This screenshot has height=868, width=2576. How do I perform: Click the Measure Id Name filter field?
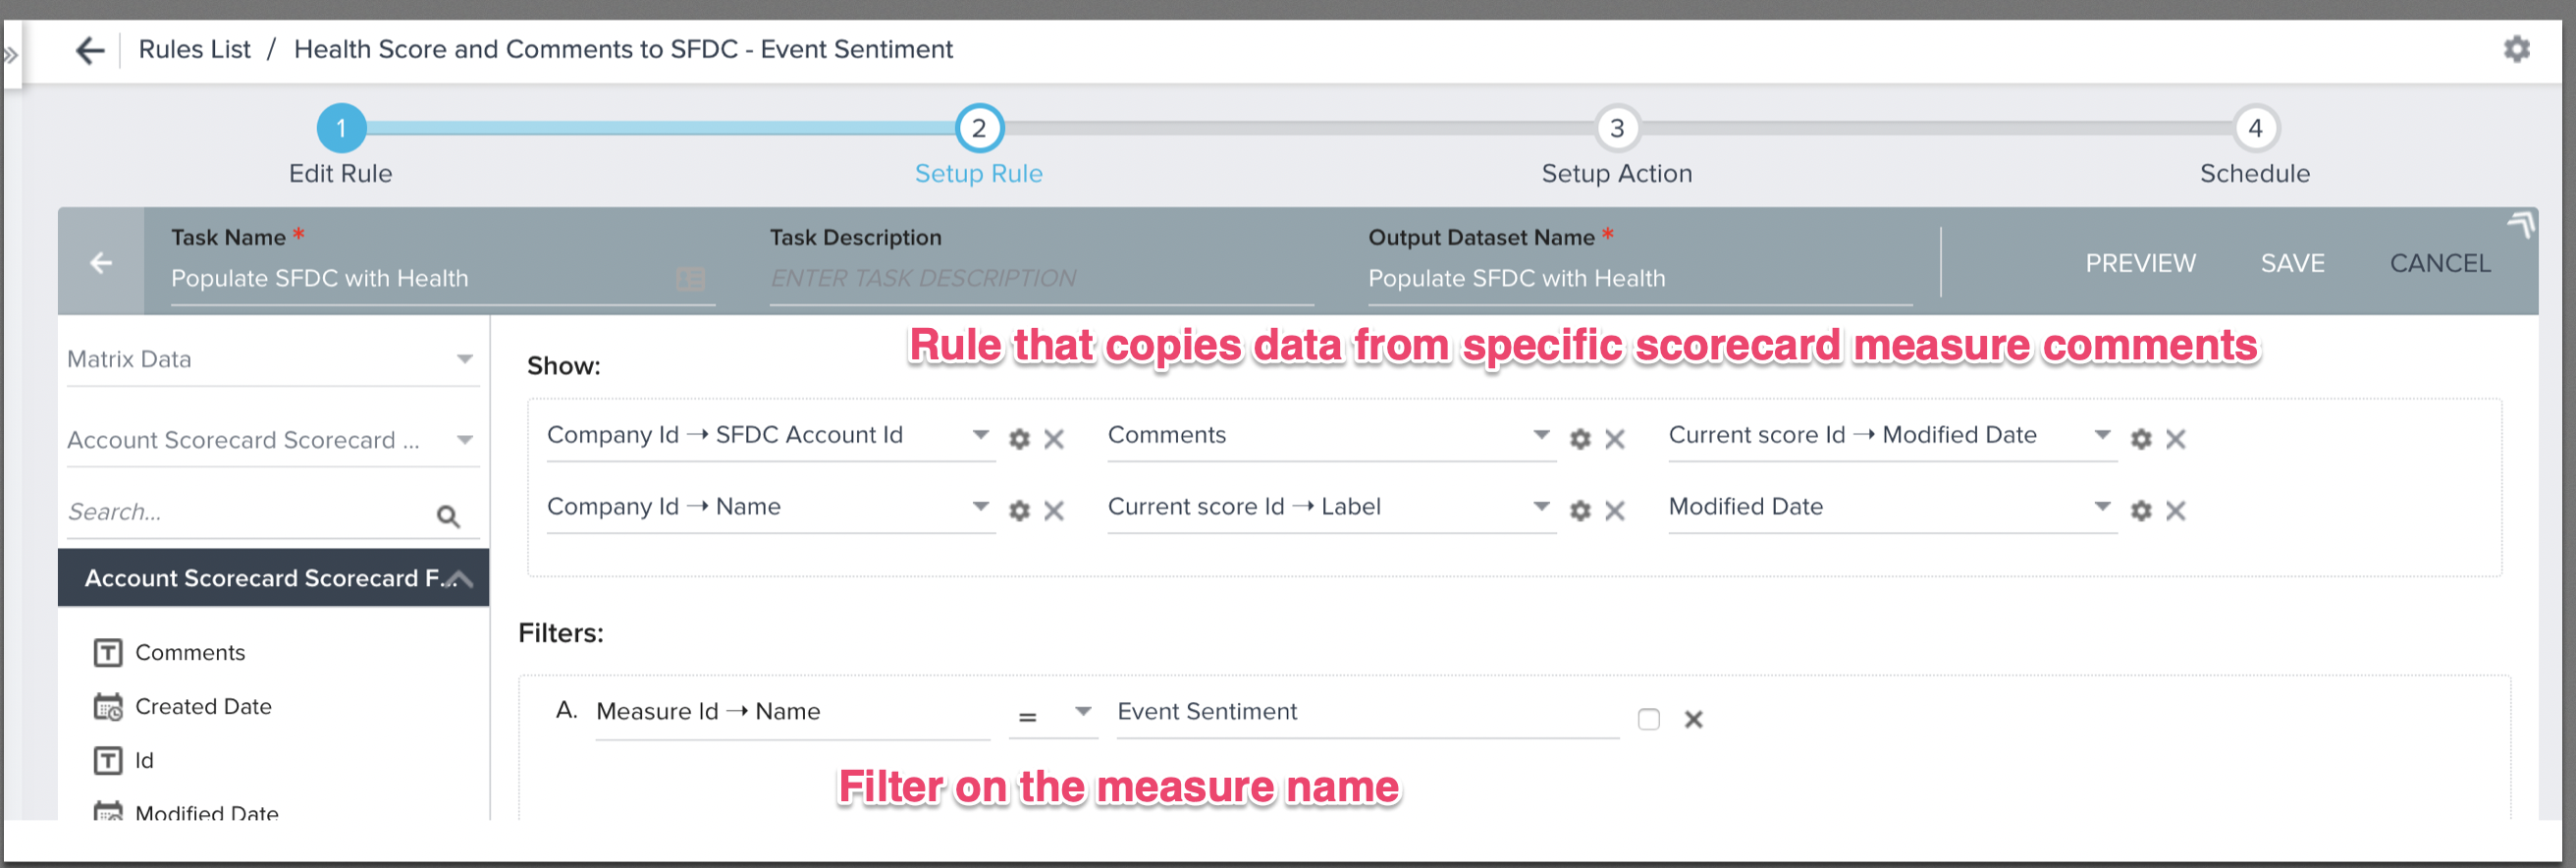pos(793,713)
